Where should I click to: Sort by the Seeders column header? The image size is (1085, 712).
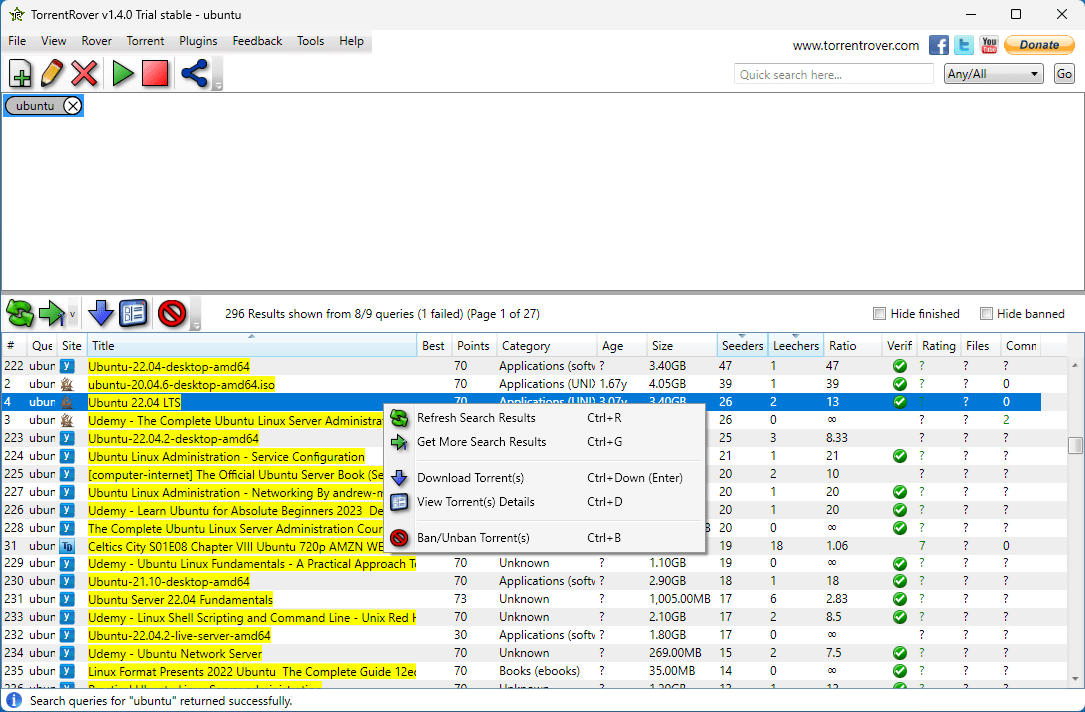742,345
